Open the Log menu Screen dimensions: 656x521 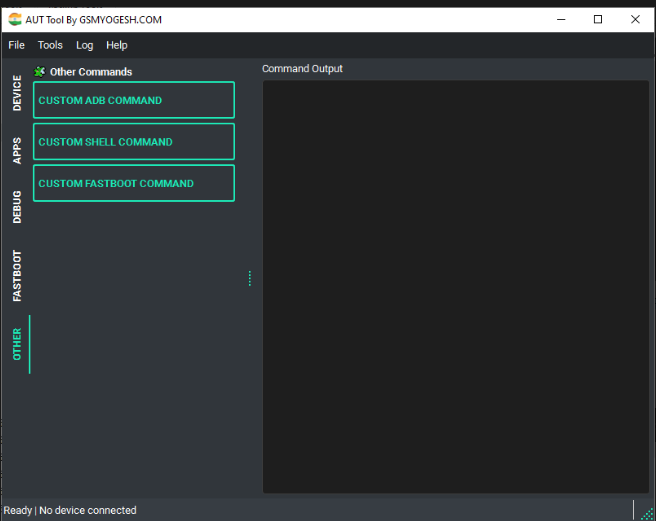[x=85, y=45]
